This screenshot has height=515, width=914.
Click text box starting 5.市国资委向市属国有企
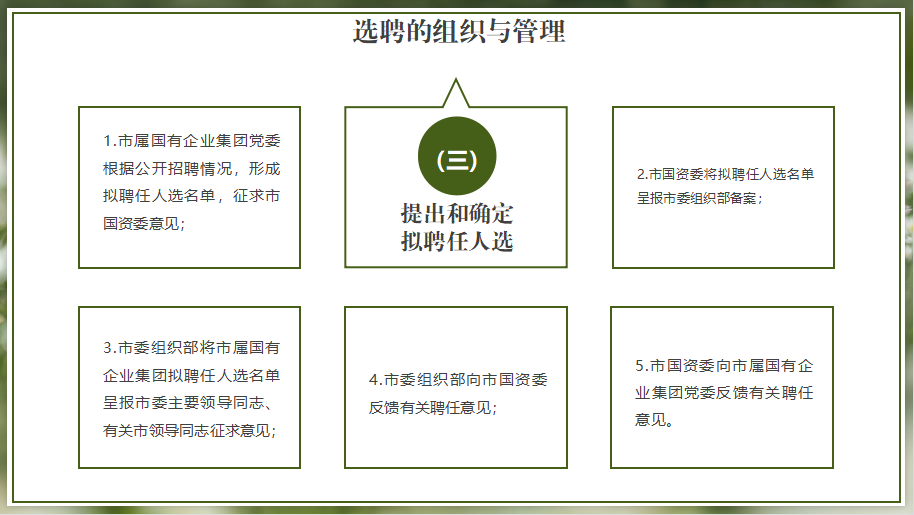(x=722, y=387)
